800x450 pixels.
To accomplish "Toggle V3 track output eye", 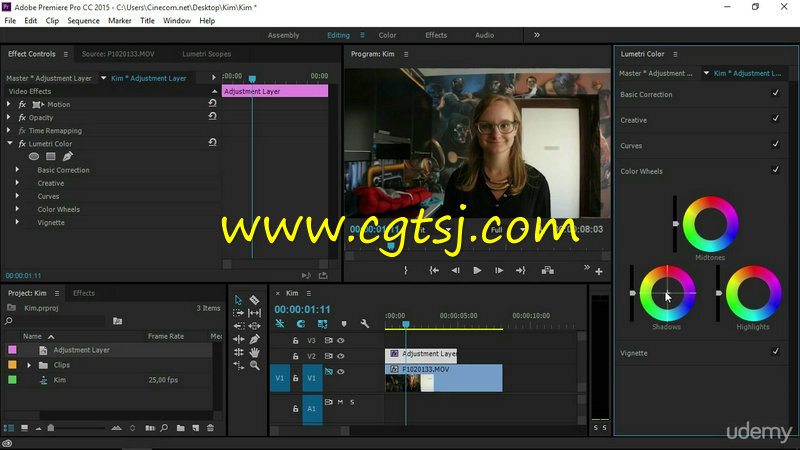I will pyautogui.click(x=341, y=340).
